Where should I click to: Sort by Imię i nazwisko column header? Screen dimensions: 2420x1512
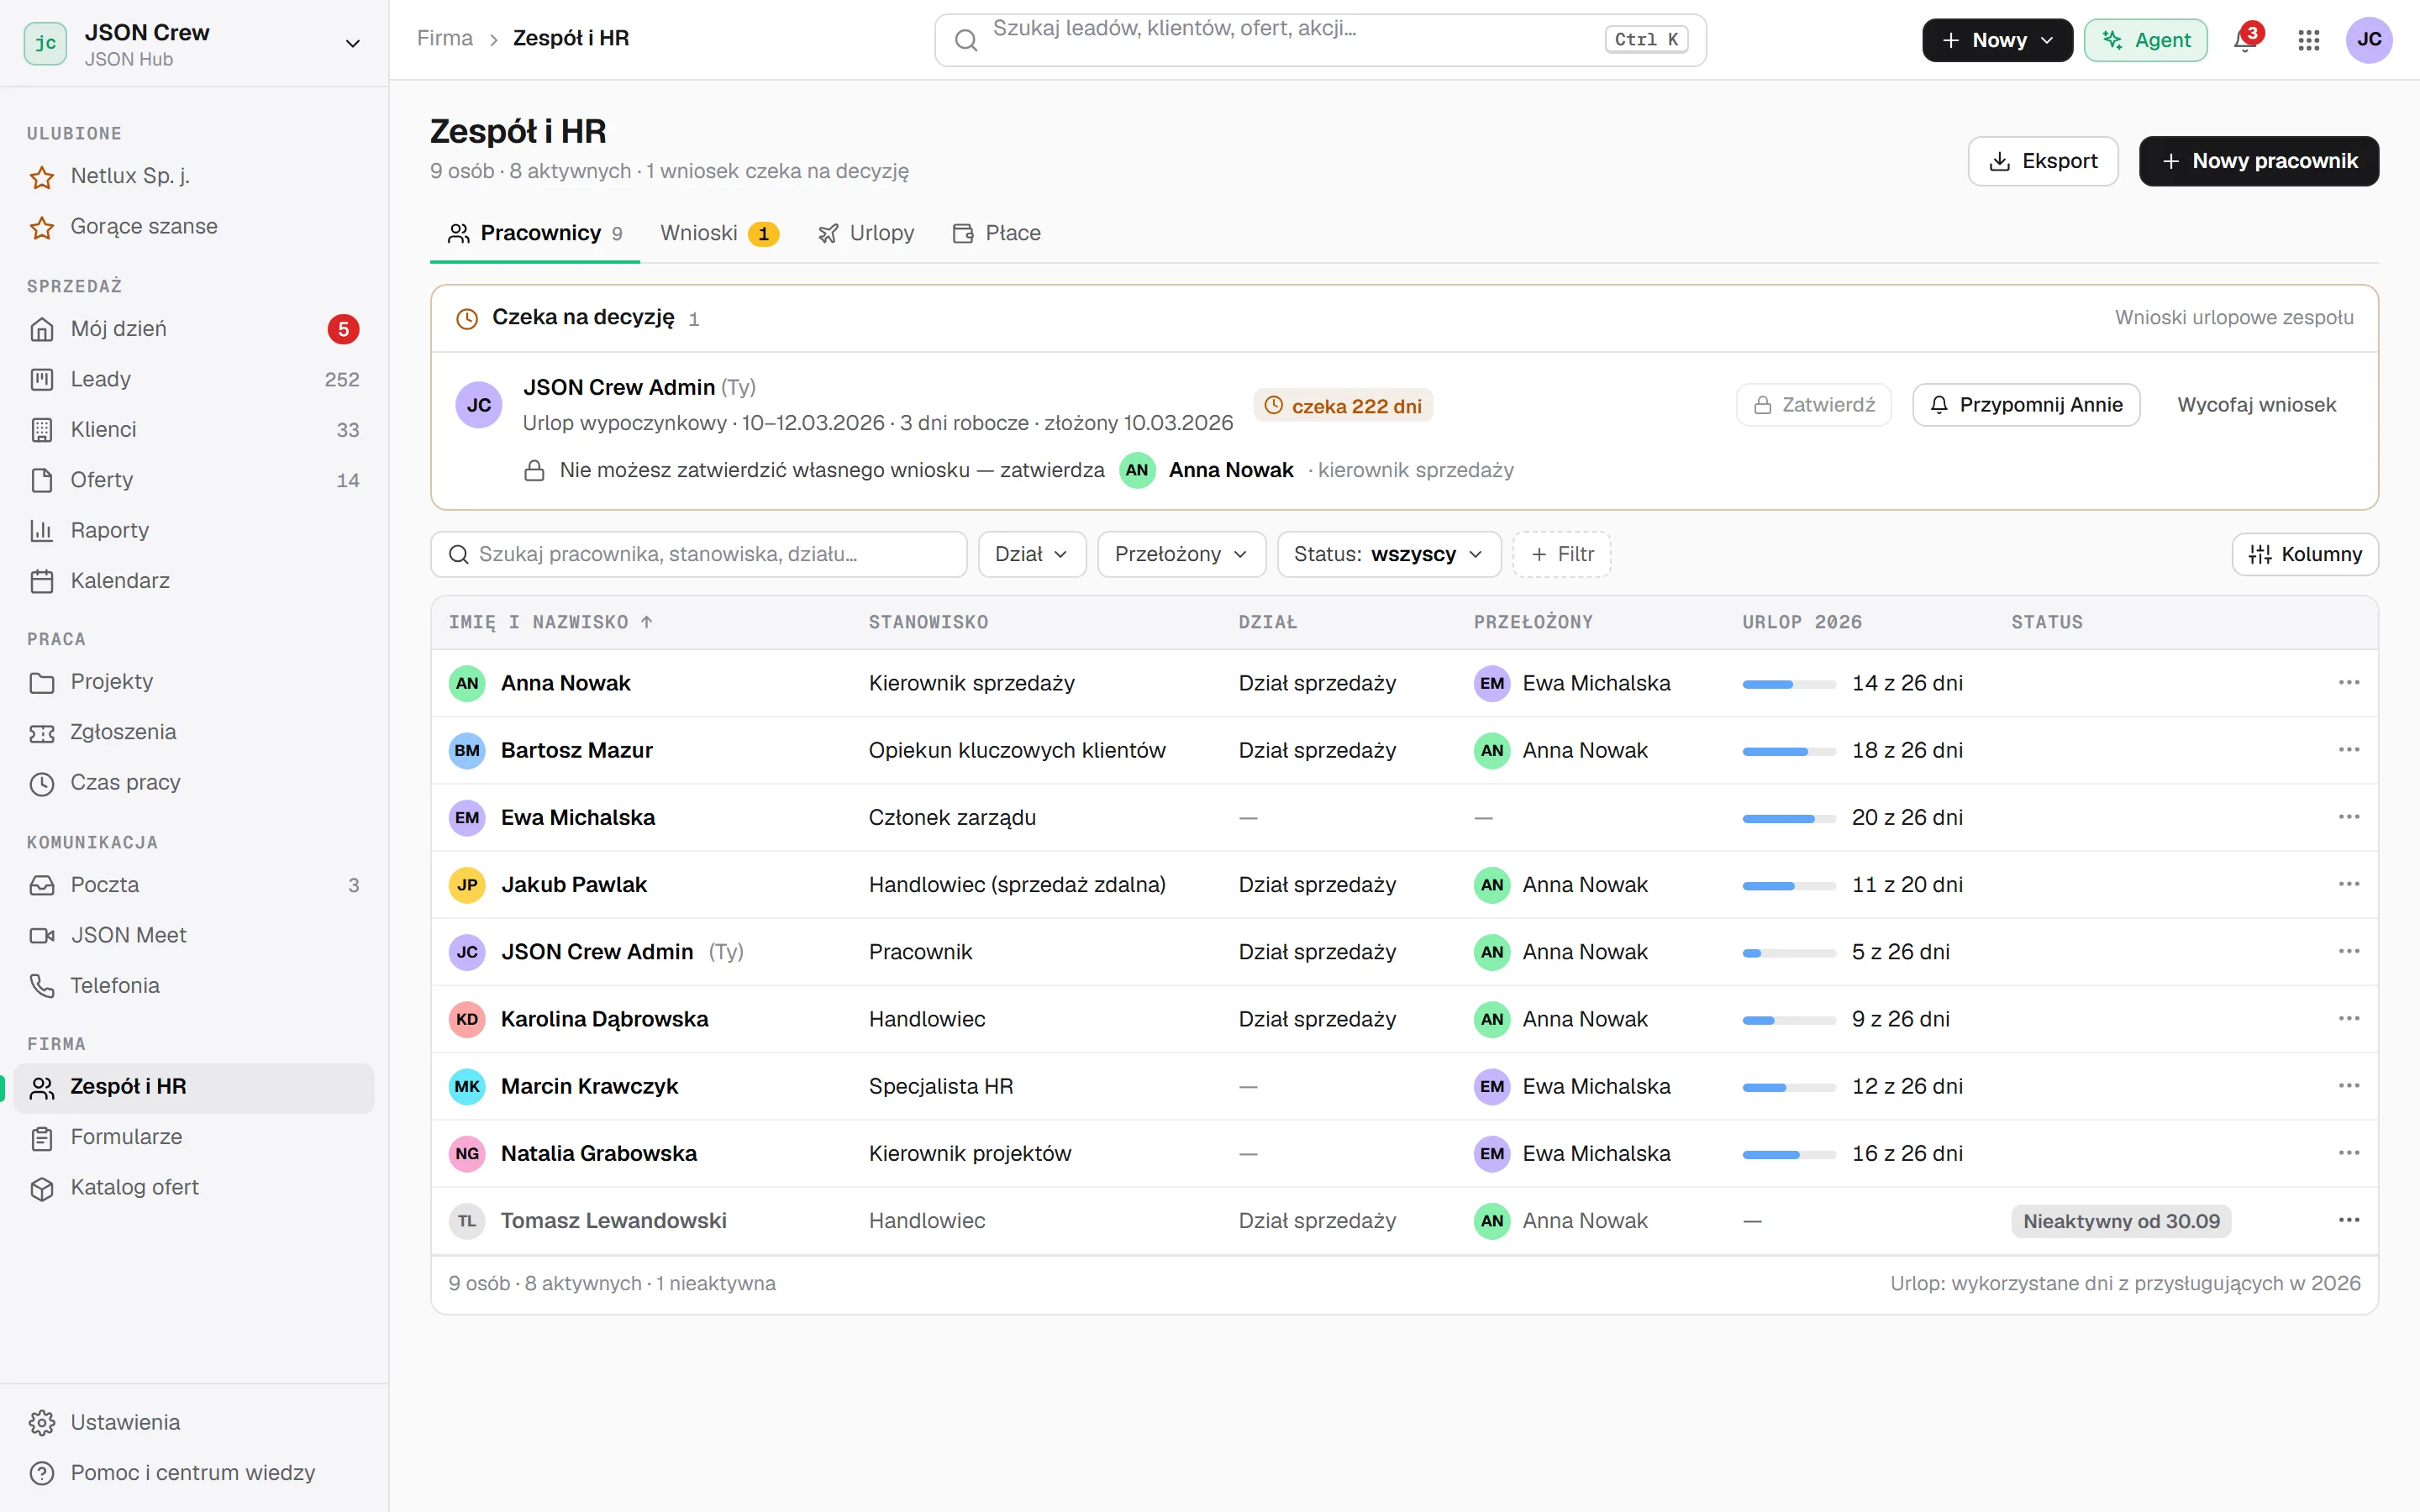click(x=550, y=622)
